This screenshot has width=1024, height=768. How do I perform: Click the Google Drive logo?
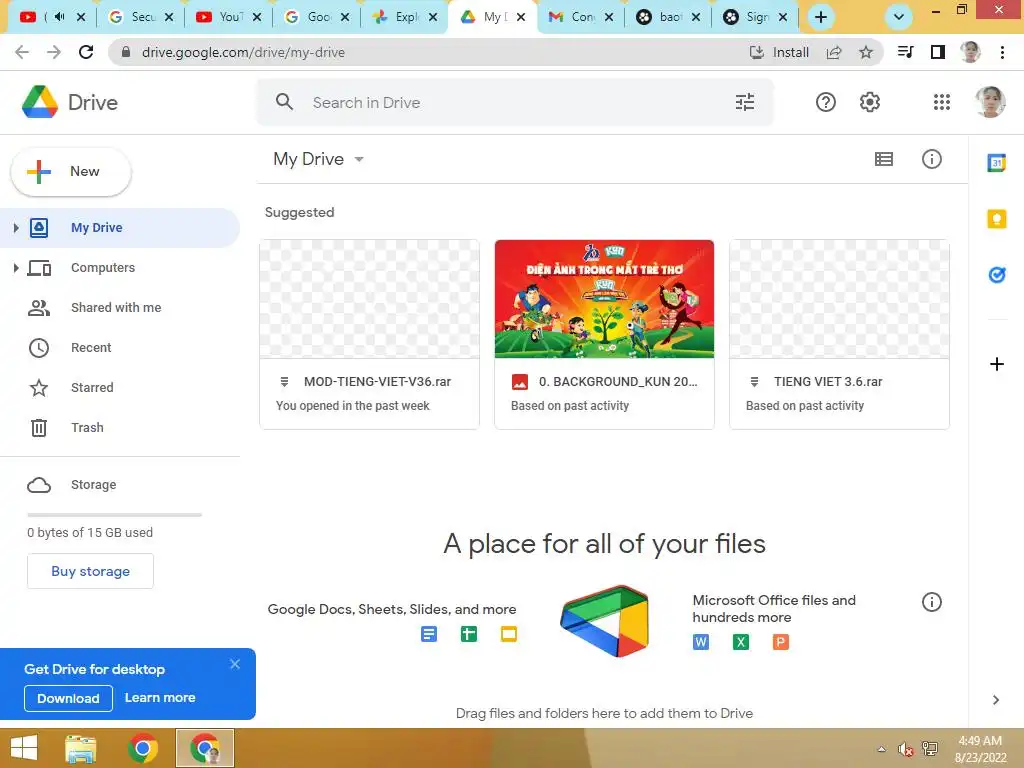(x=40, y=102)
